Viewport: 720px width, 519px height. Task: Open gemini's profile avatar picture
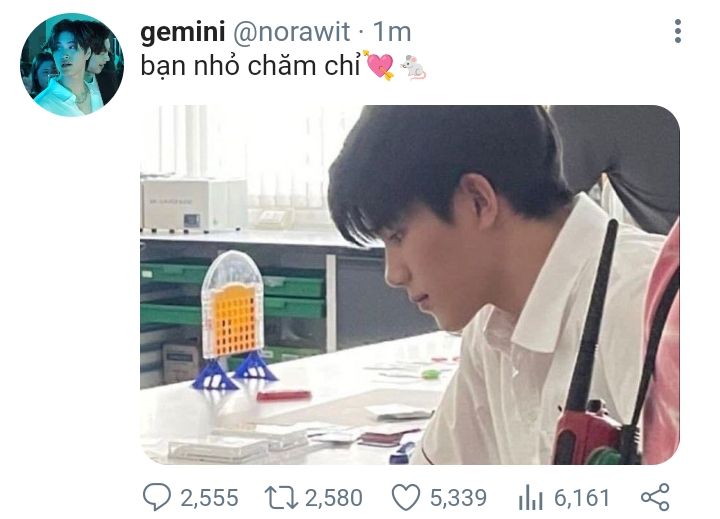72,65
